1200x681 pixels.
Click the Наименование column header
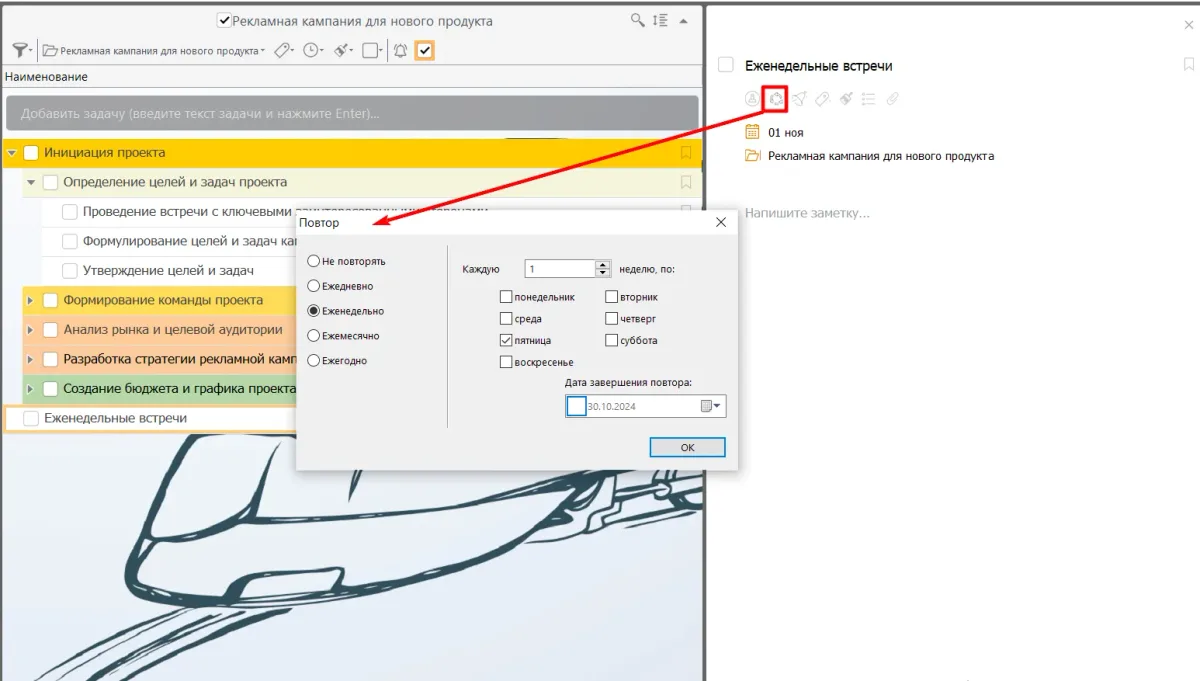tap(46, 76)
